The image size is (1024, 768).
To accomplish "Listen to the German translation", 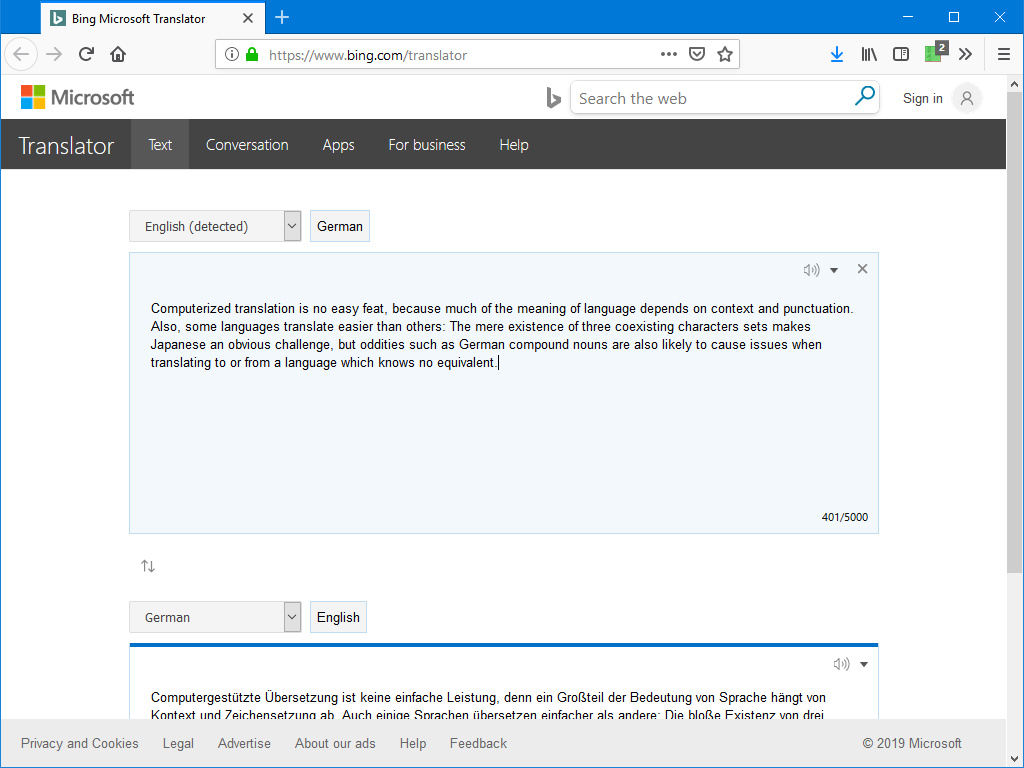I will tap(841, 664).
